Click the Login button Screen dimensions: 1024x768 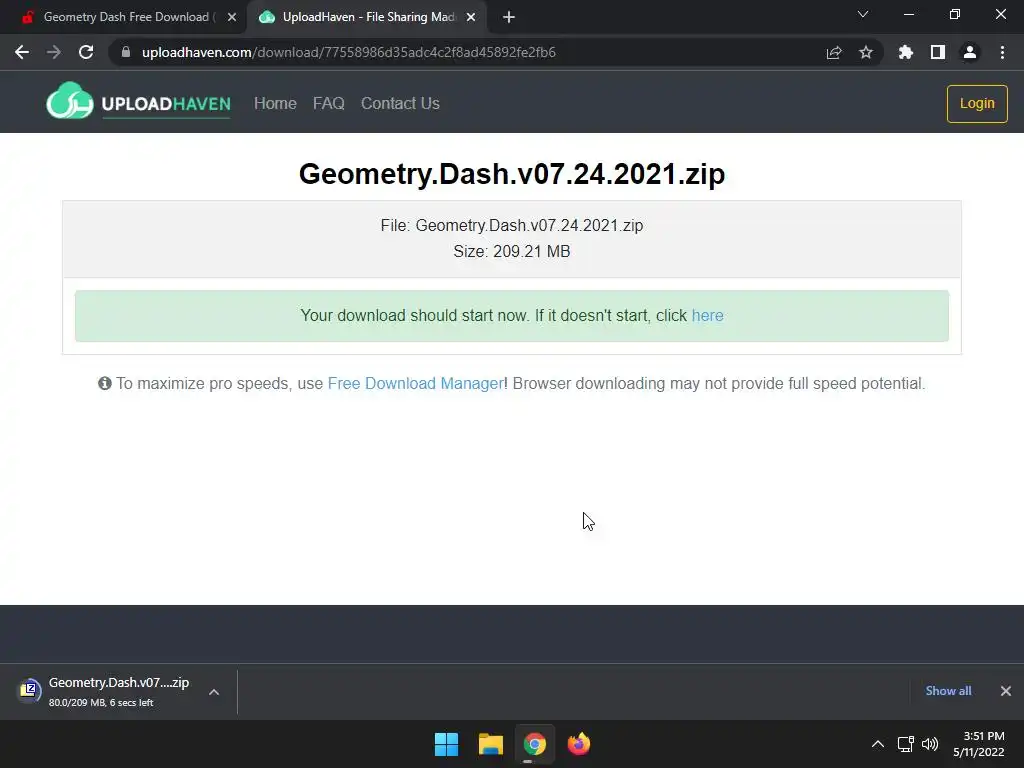point(977,103)
